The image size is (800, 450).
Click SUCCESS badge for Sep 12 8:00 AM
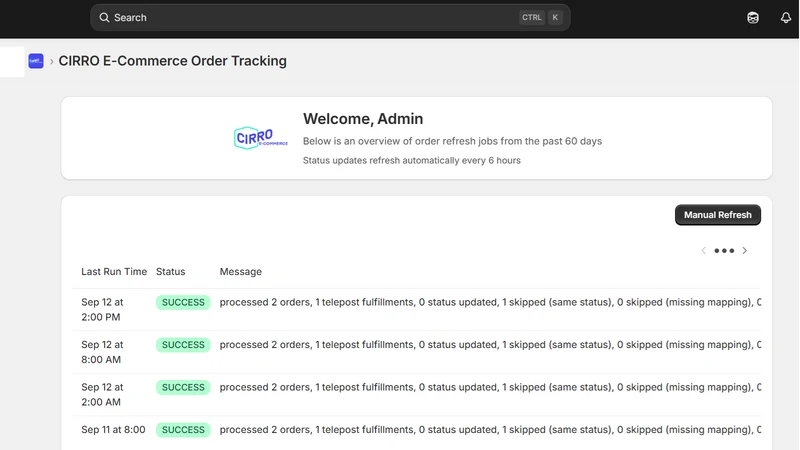(x=183, y=345)
